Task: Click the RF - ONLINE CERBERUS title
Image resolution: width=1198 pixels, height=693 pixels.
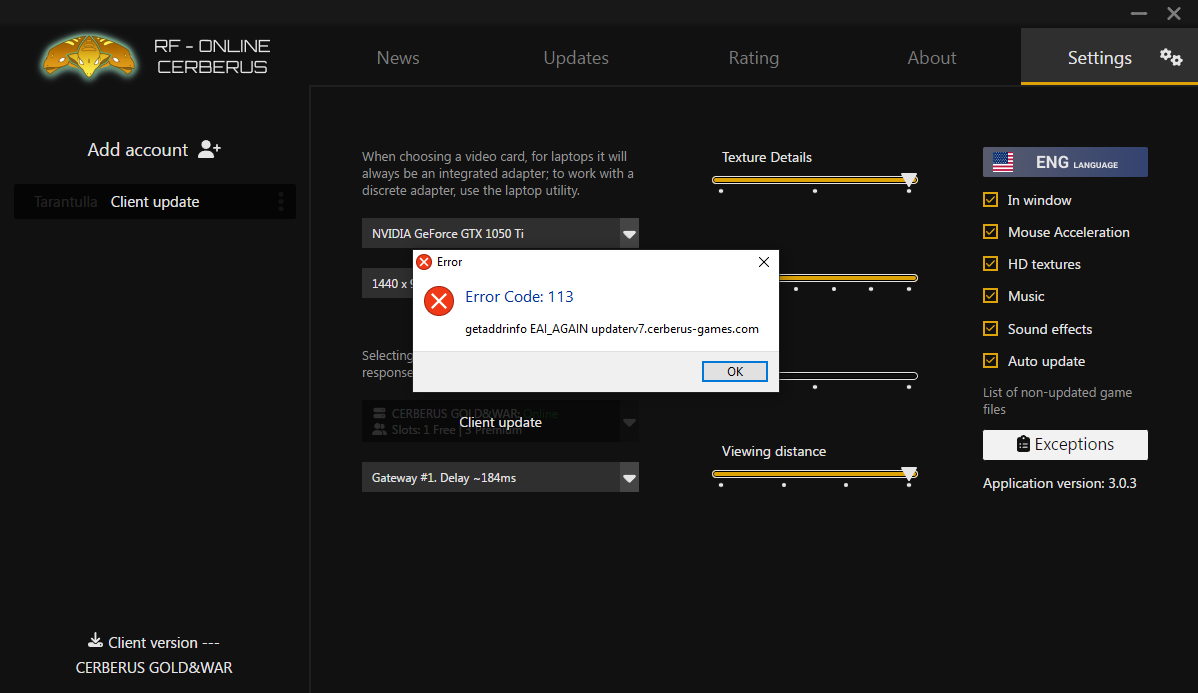Action: tap(212, 57)
